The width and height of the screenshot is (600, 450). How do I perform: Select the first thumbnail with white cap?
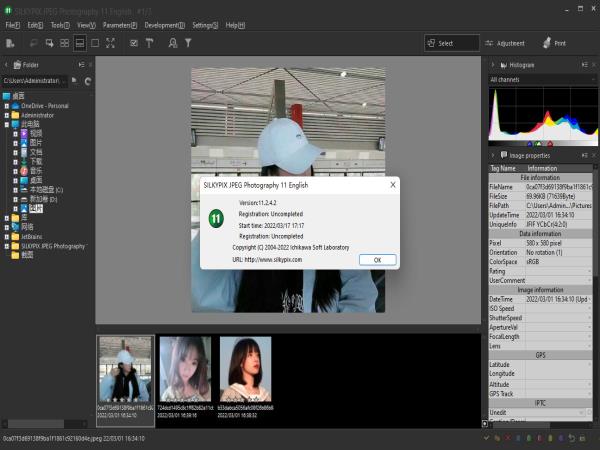(125, 380)
